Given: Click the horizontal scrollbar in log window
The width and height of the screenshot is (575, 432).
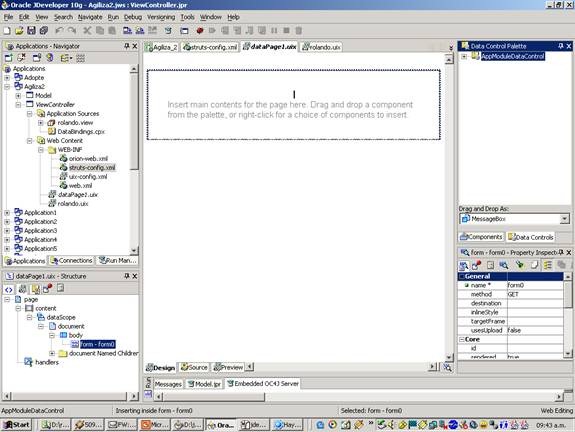Looking at the screenshot, I should coord(214,396).
